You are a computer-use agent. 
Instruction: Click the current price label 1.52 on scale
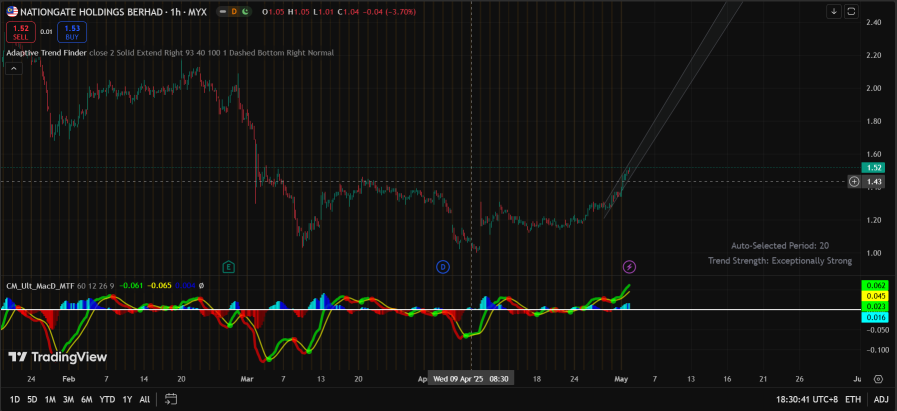point(875,168)
